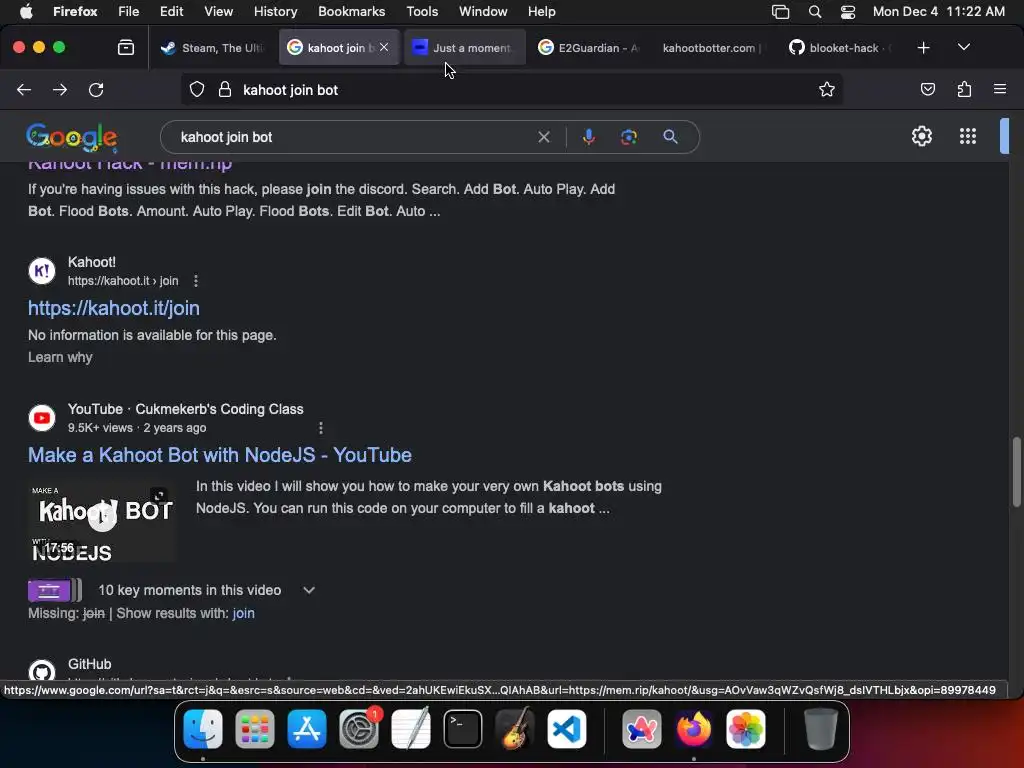
Task: Open a new tab with the plus button
Action: tap(923, 48)
